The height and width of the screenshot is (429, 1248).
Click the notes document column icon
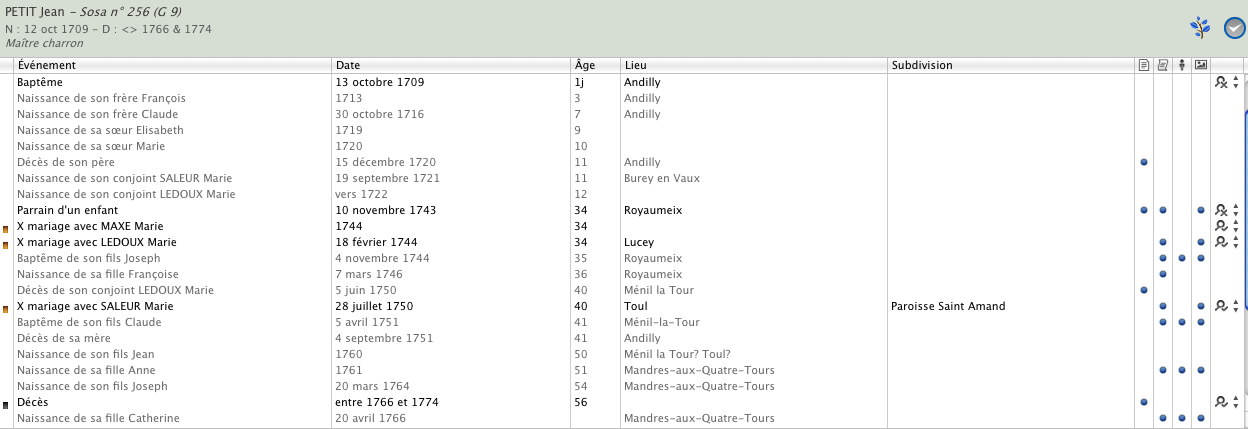point(1143,65)
